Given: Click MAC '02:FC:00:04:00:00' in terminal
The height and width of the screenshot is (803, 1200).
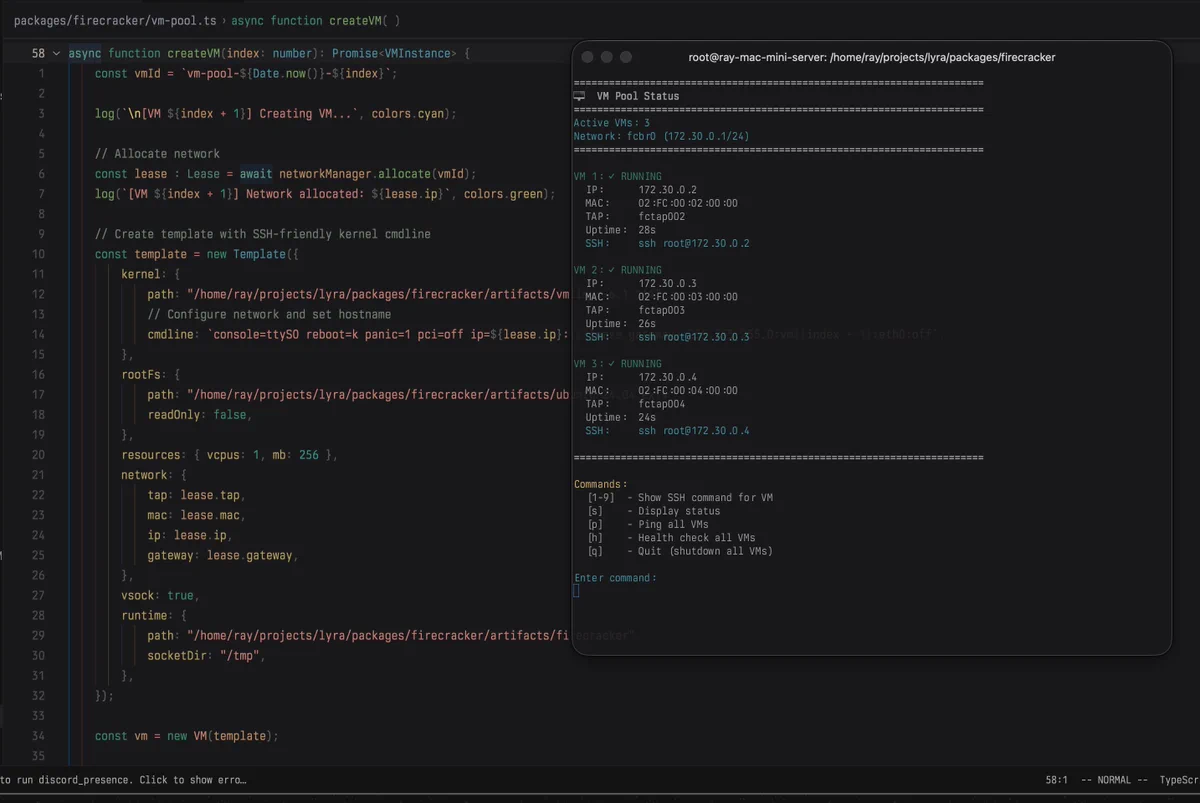Looking at the screenshot, I should click(688, 392).
